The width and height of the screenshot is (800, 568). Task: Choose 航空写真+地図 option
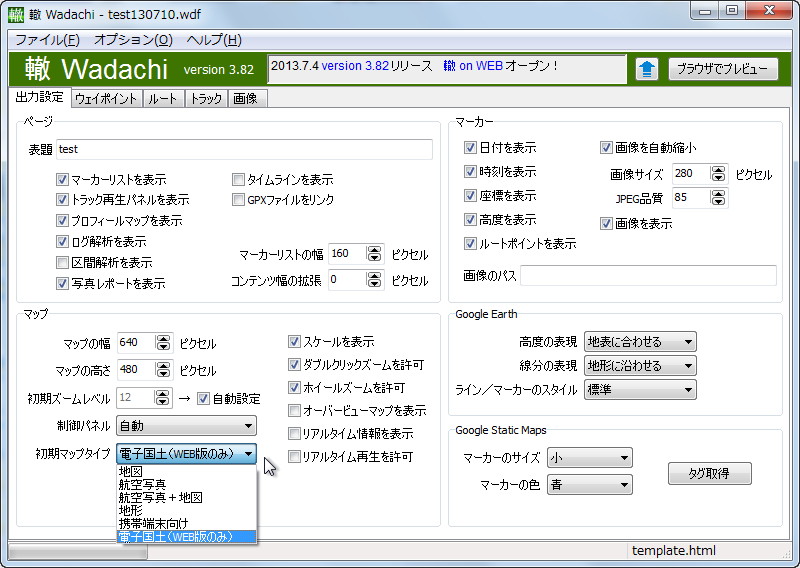[186, 498]
